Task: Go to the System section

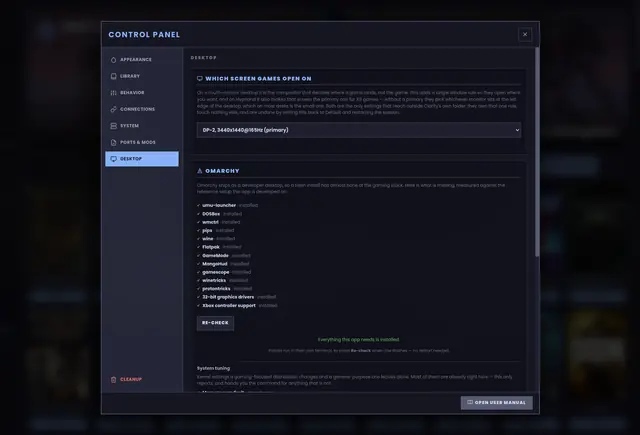Action: (x=142, y=126)
